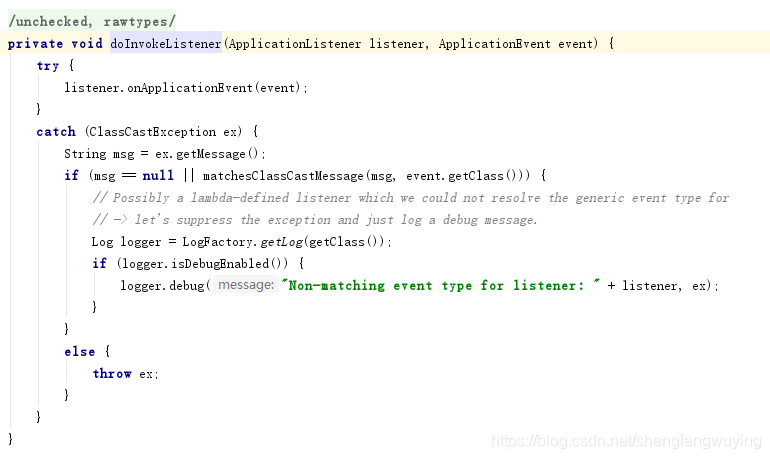
Task: Click the 'String msg = ex.getMessage()' line
Action: coord(165,154)
